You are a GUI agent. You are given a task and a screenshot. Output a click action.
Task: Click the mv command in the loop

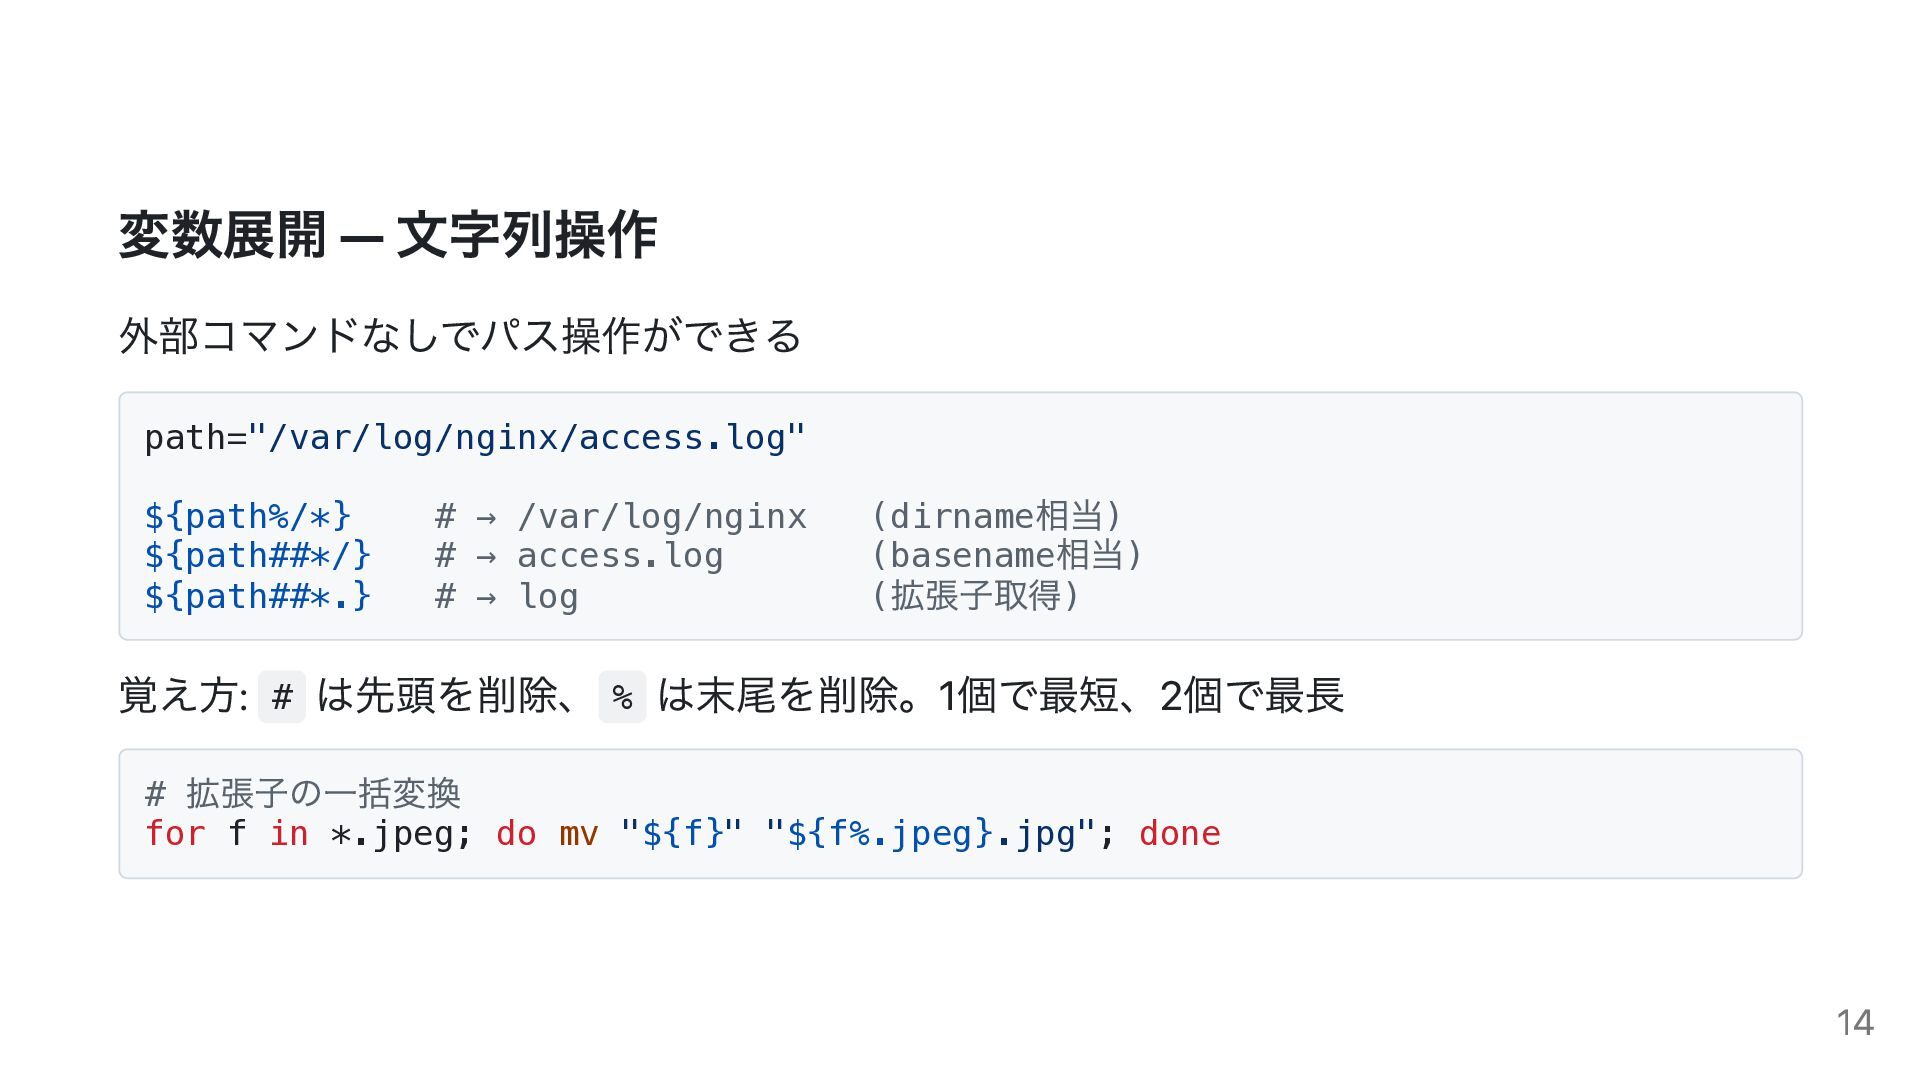click(x=578, y=833)
